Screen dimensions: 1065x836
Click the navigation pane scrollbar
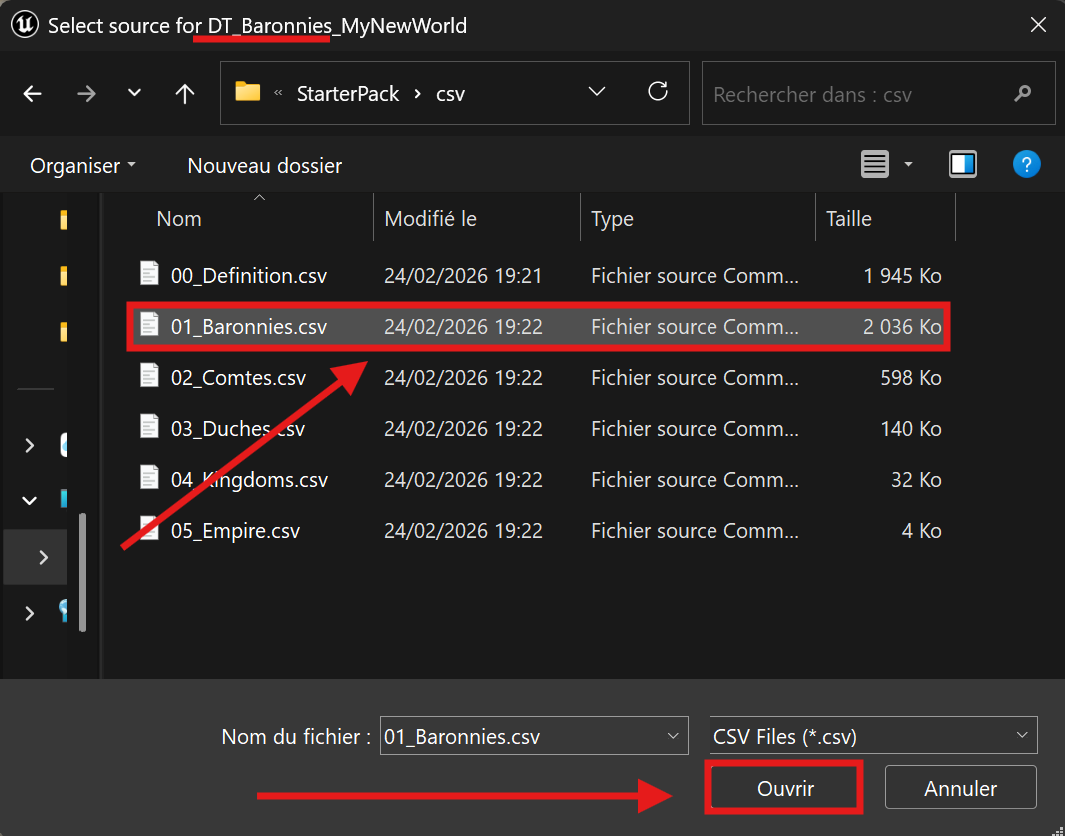point(83,573)
